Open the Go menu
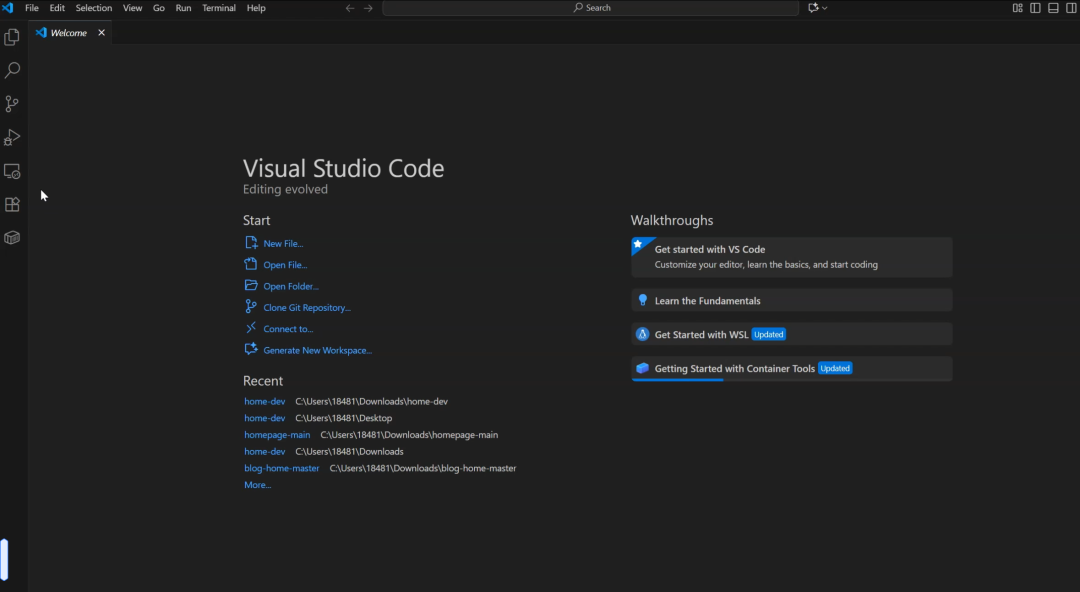Screen dimensions: 1080x592 (x=158, y=8)
